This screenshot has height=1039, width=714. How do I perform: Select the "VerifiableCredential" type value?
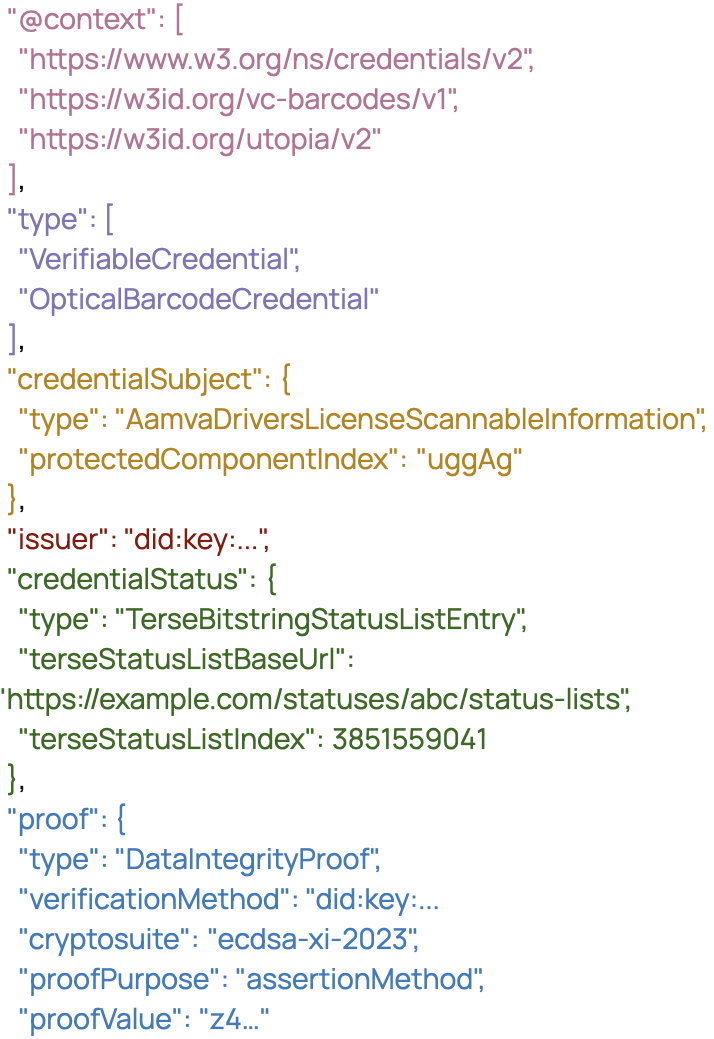[x=159, y=260]
